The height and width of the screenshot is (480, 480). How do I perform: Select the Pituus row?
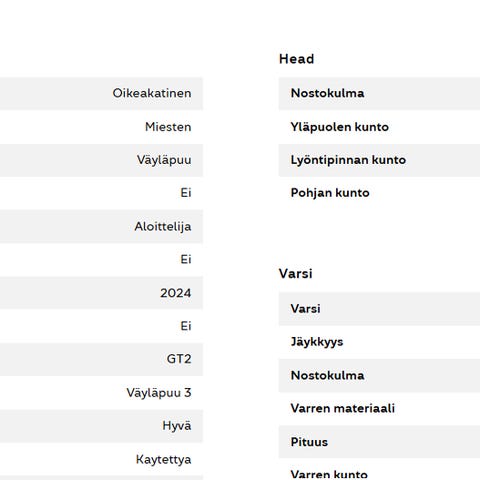click(379, 442)
